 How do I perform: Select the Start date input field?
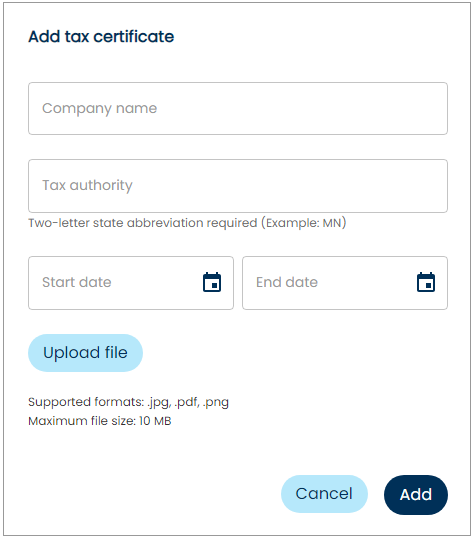(x=131, y=283)
